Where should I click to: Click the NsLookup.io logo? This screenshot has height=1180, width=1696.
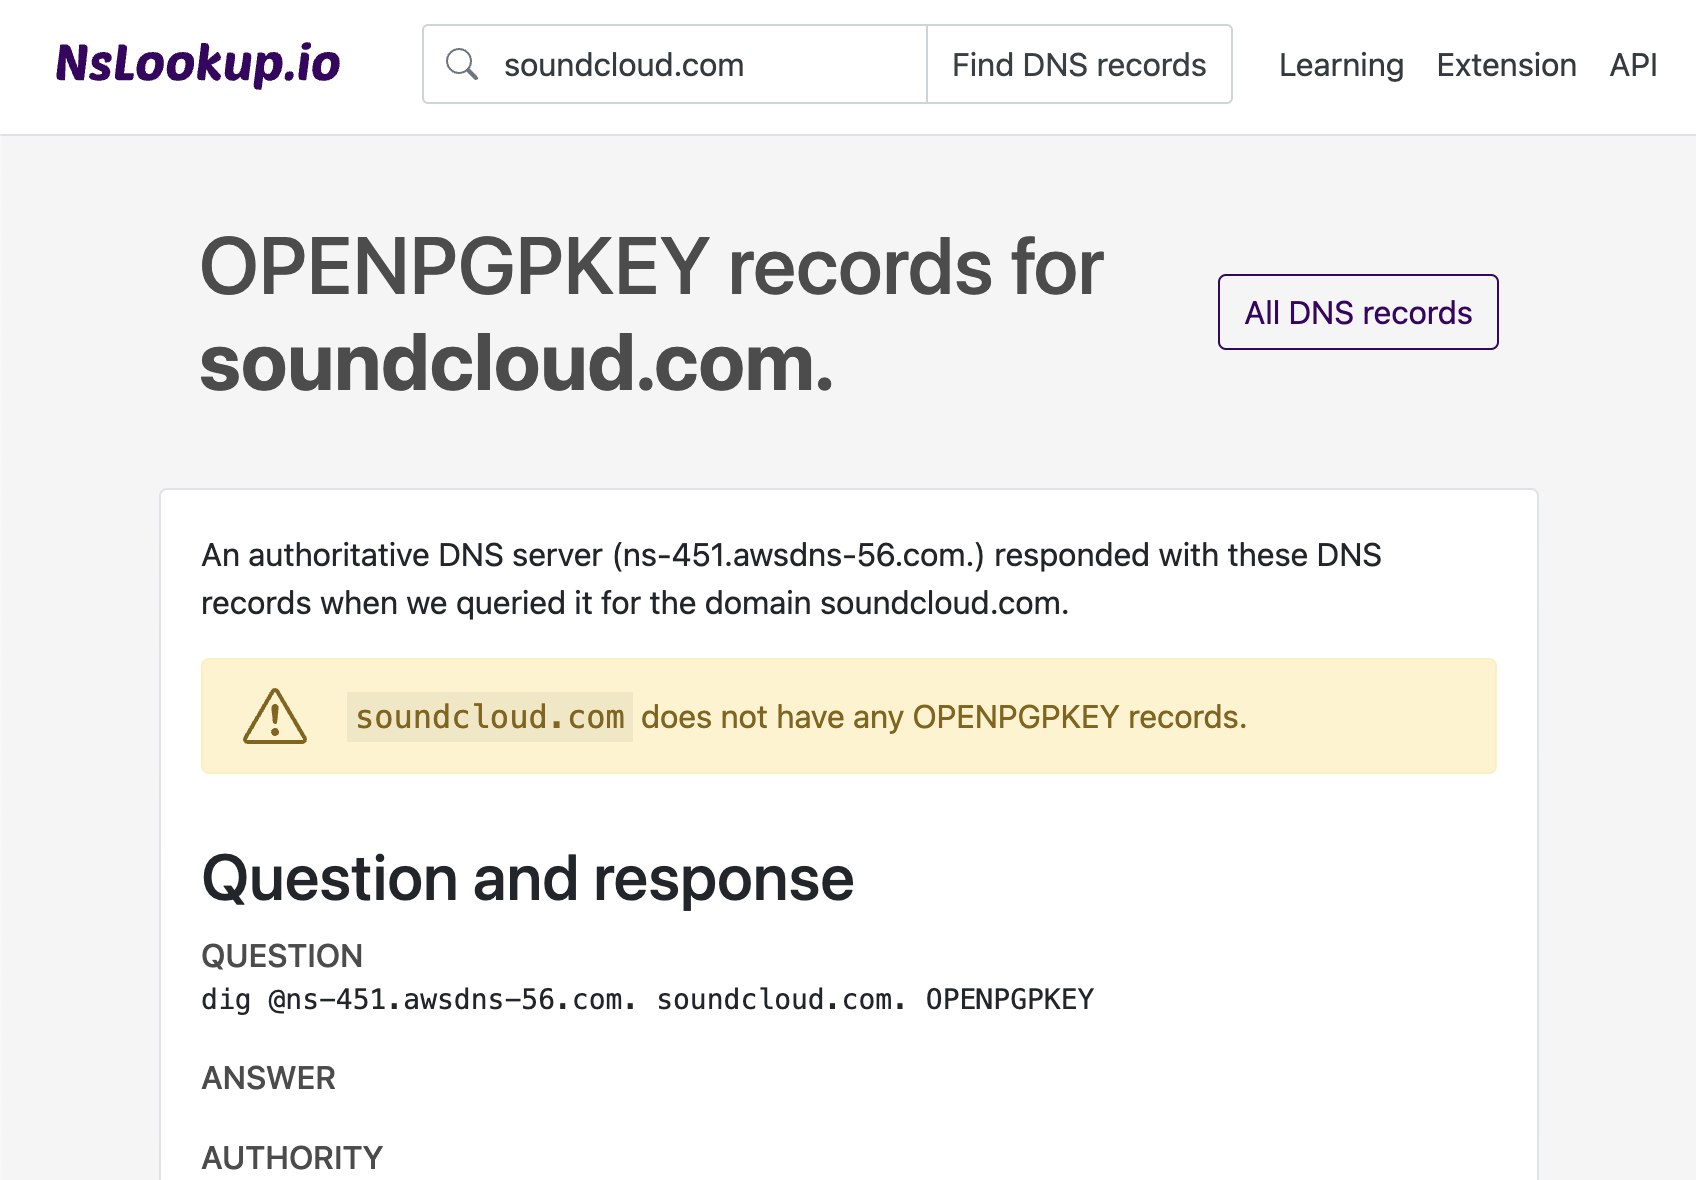click(197, 63)
